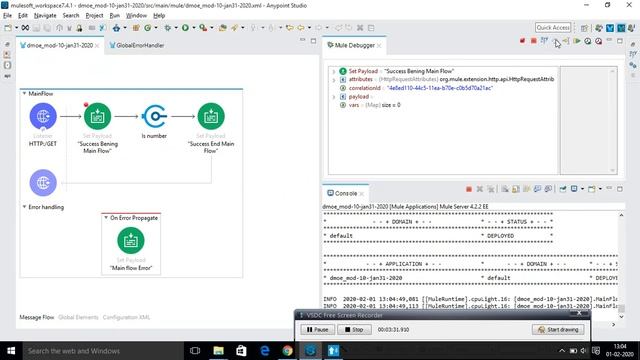640x360 pixels.
Task: Open the Console display dropdown arrow
Action: (582, 189)
